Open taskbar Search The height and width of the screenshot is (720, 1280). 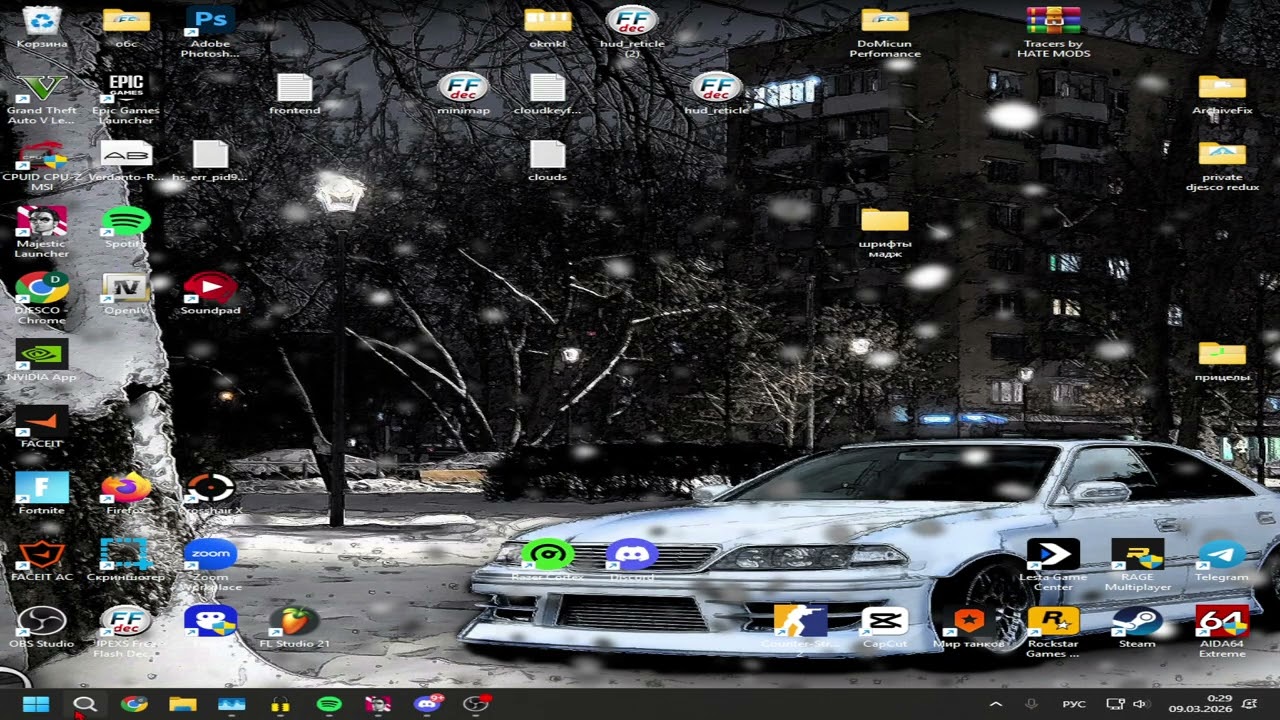coord(85,704)
